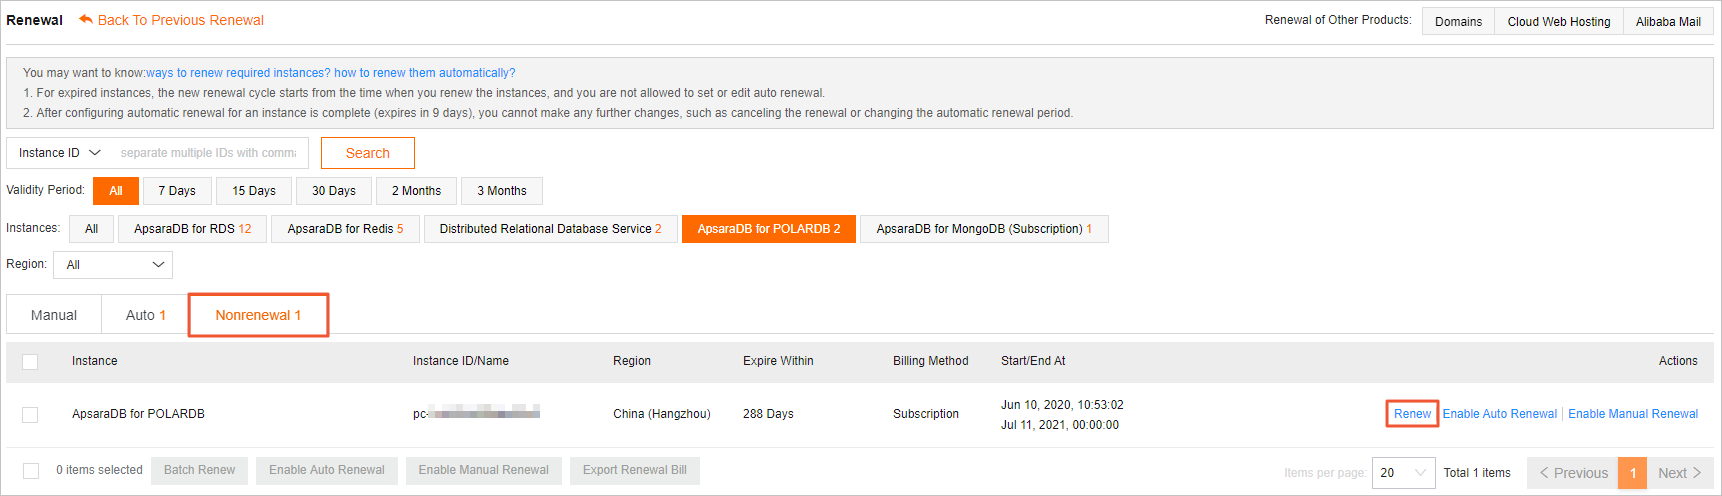This screenshot has width=1722, height=496.
Task: Click the Expire Within column header
Action: [778, 361]
